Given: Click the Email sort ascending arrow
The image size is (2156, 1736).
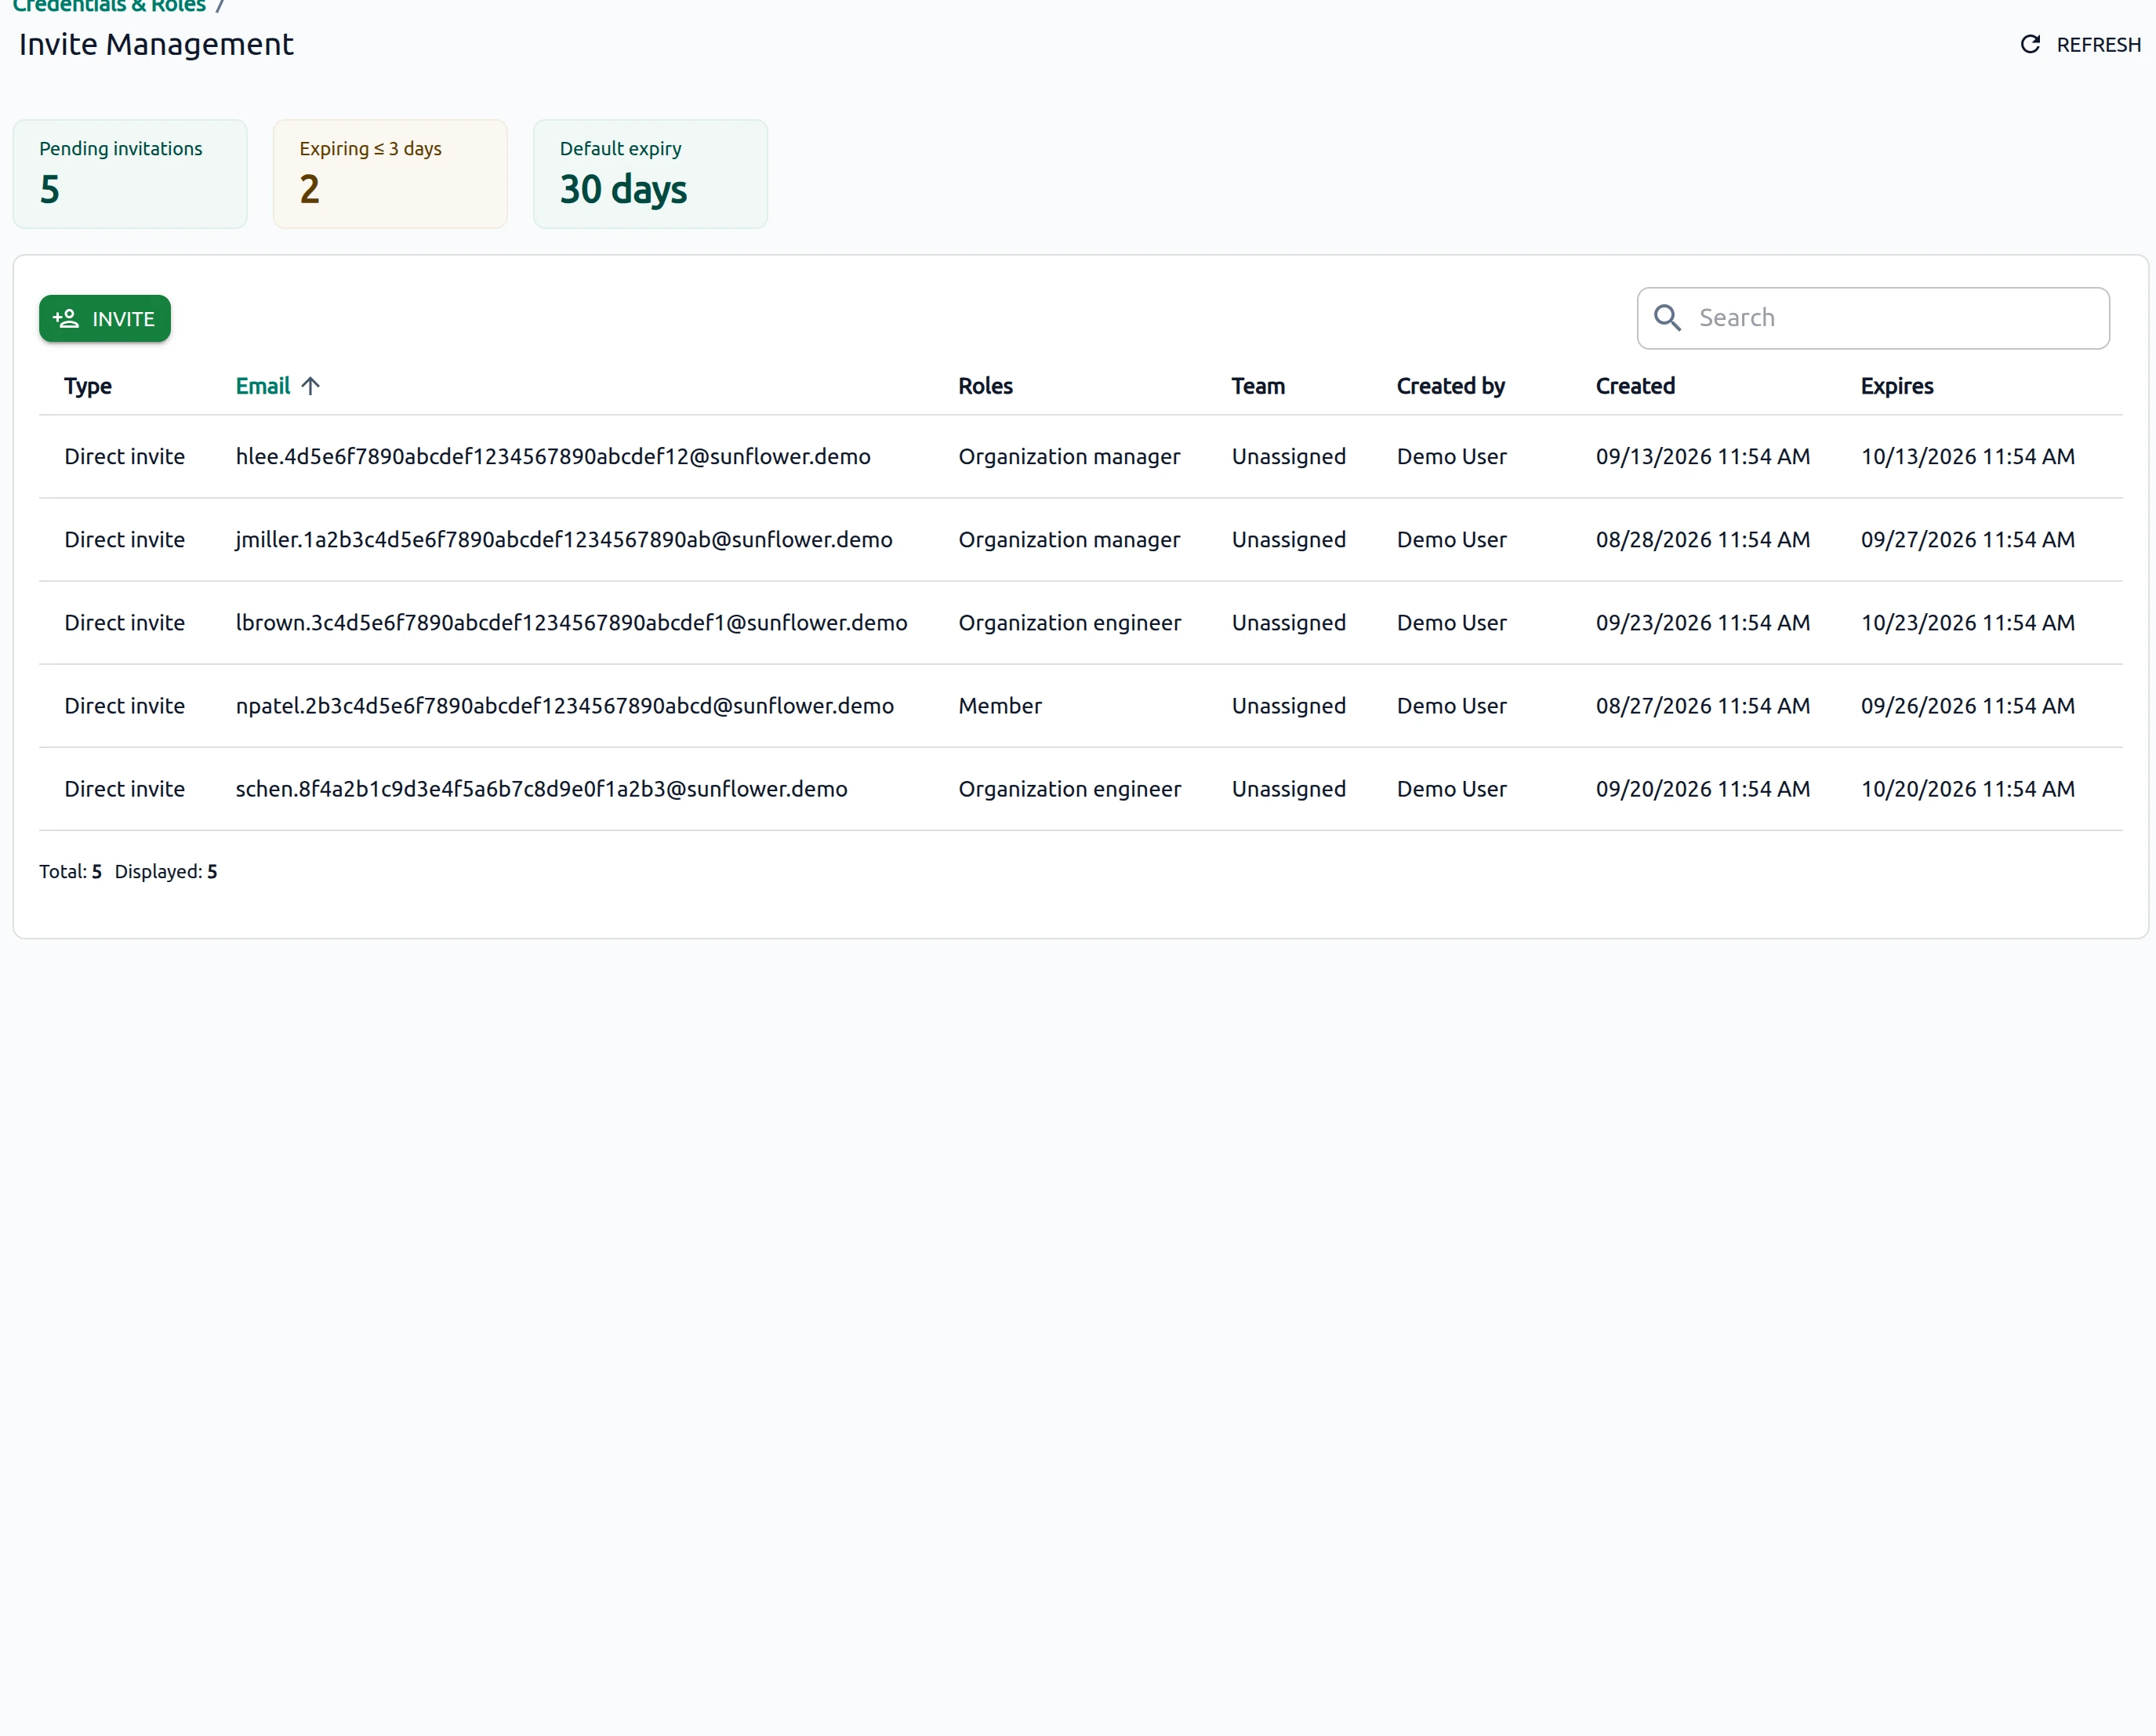Looking at the screenshot, I should click(x=310, y=386).
